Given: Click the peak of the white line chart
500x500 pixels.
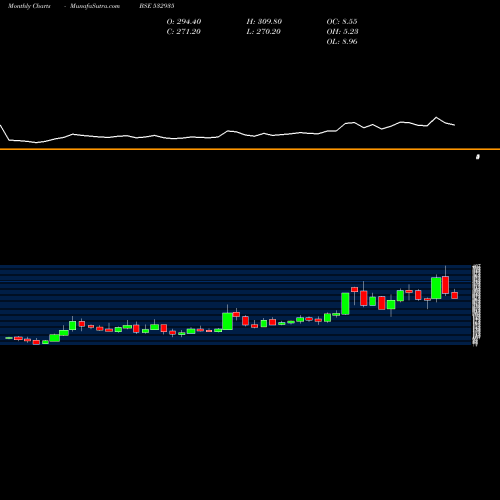Looking at the screenshot, I should (436, 117).
